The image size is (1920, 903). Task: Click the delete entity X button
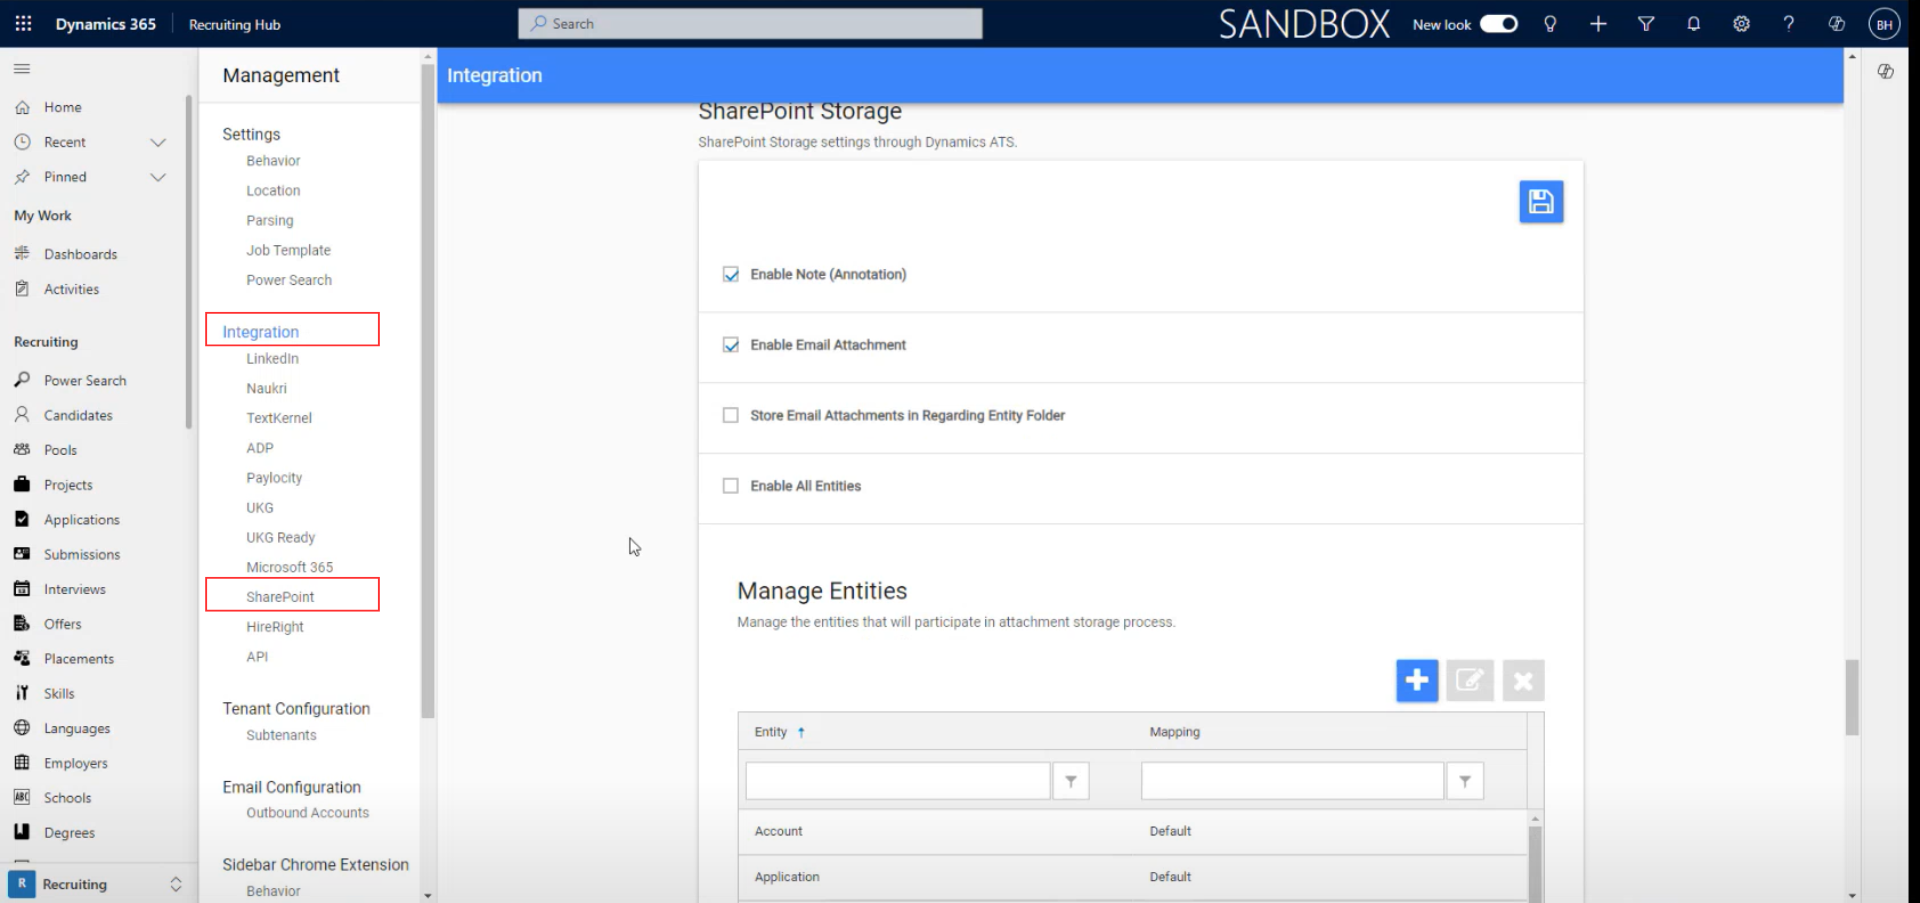pyautogui.click(x=1523, y=681)
